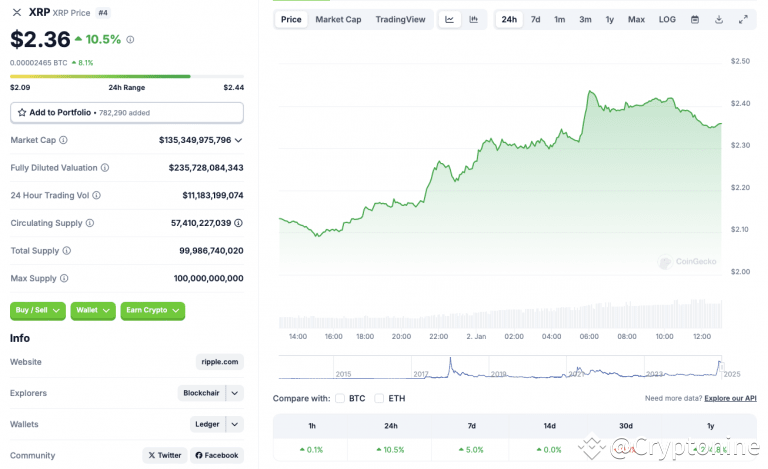Open Blockchair explorer link
This screenshot has height=469, width=768.
(x=201, y=393)
